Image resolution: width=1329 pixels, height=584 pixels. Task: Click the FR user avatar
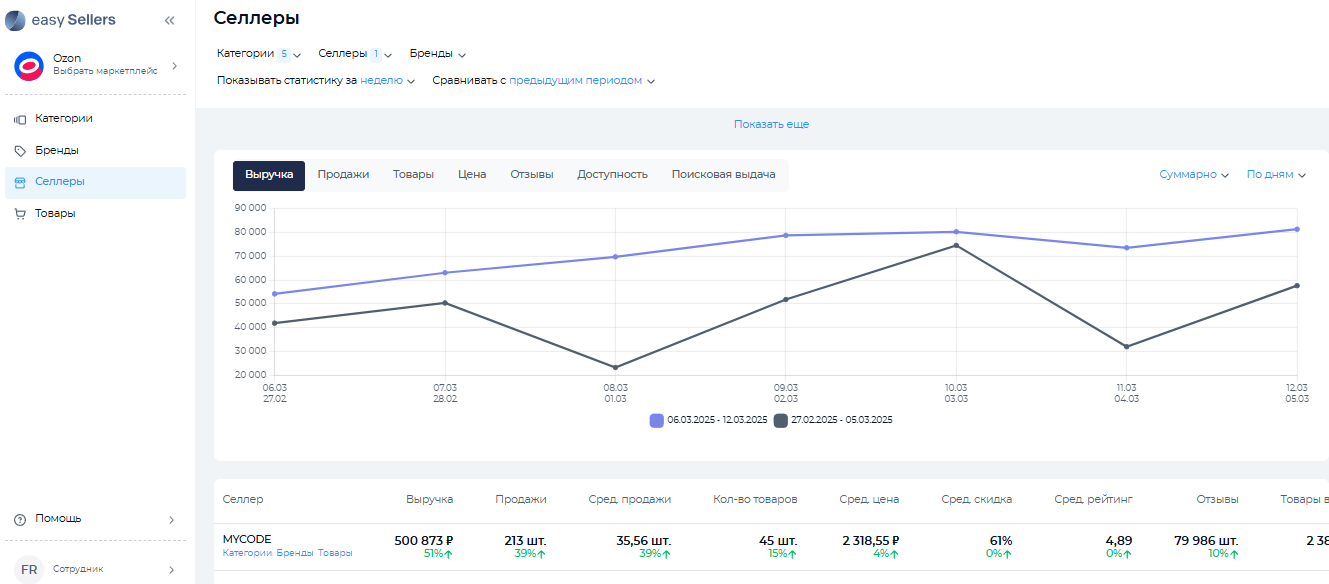pyautogui.click(x=29, y=569)
